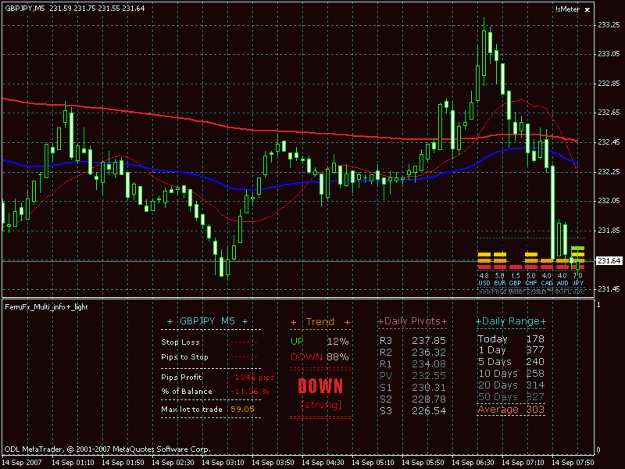The width and height of the screenshot is (625, 469).
Task: Click the Pips to Stop label
Action: point(185,357)
